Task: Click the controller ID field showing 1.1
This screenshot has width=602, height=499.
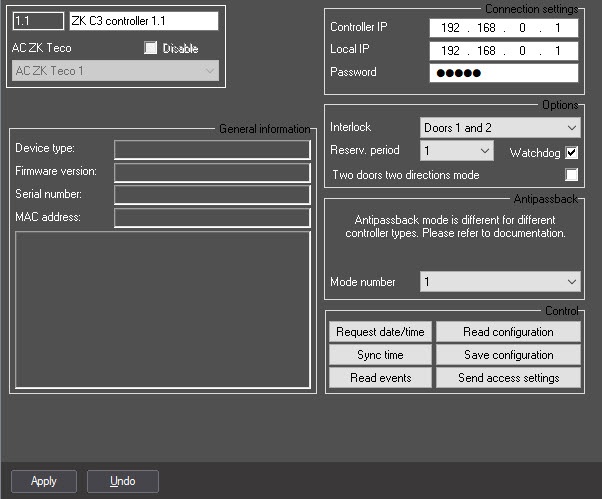Action: [x=38, y=21]
